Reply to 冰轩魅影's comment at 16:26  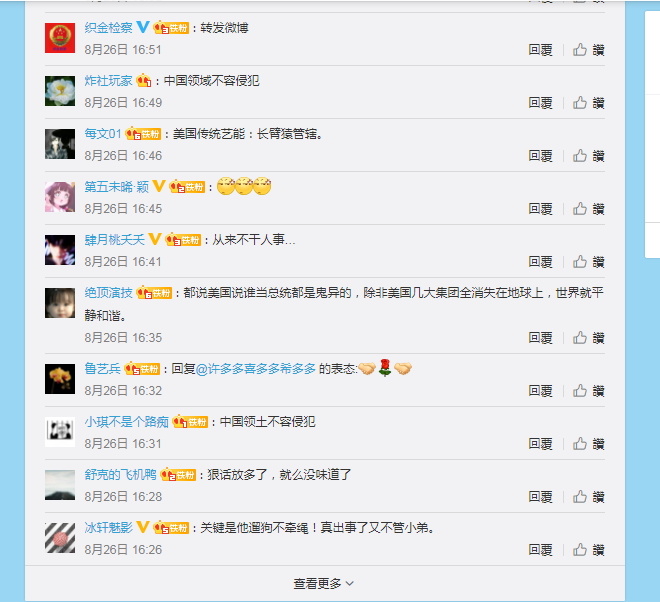click(540, 550)
